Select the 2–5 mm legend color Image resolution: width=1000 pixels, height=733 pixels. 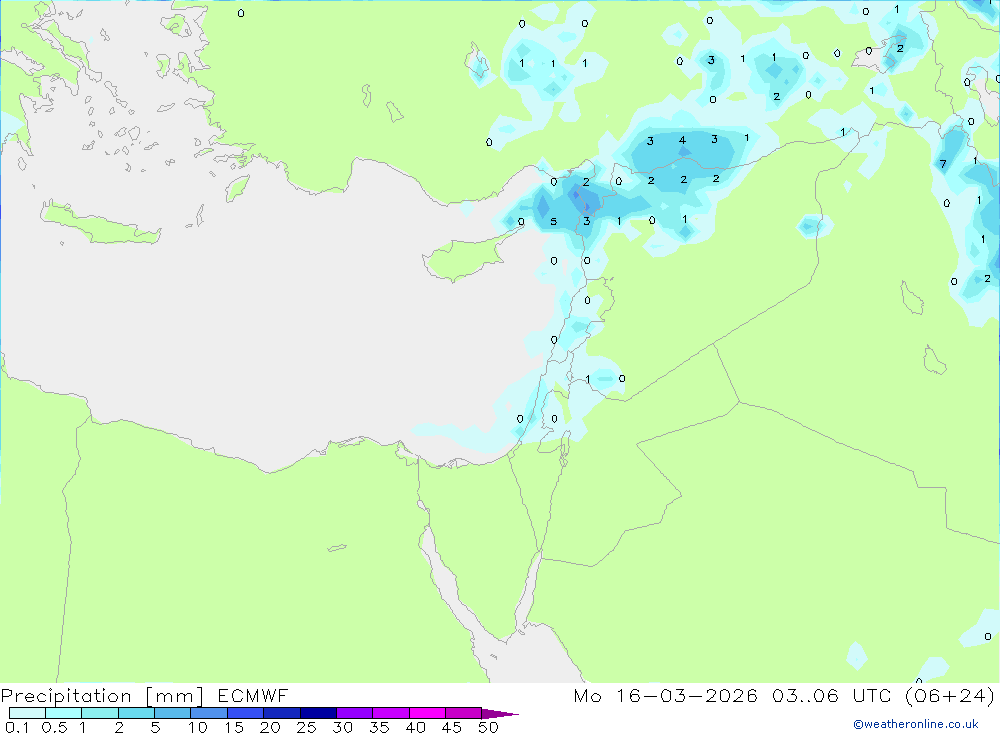point(136,713)
